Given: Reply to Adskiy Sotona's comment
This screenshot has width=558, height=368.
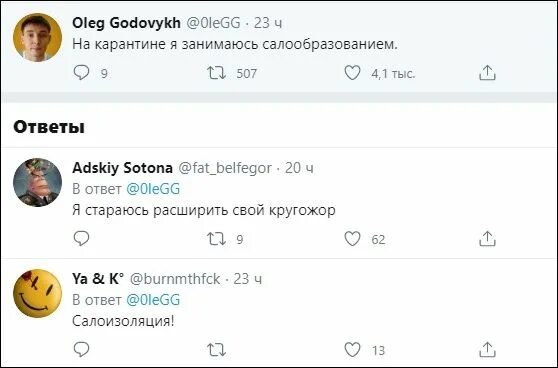Looking at the screenshot, I should point(81,238).
